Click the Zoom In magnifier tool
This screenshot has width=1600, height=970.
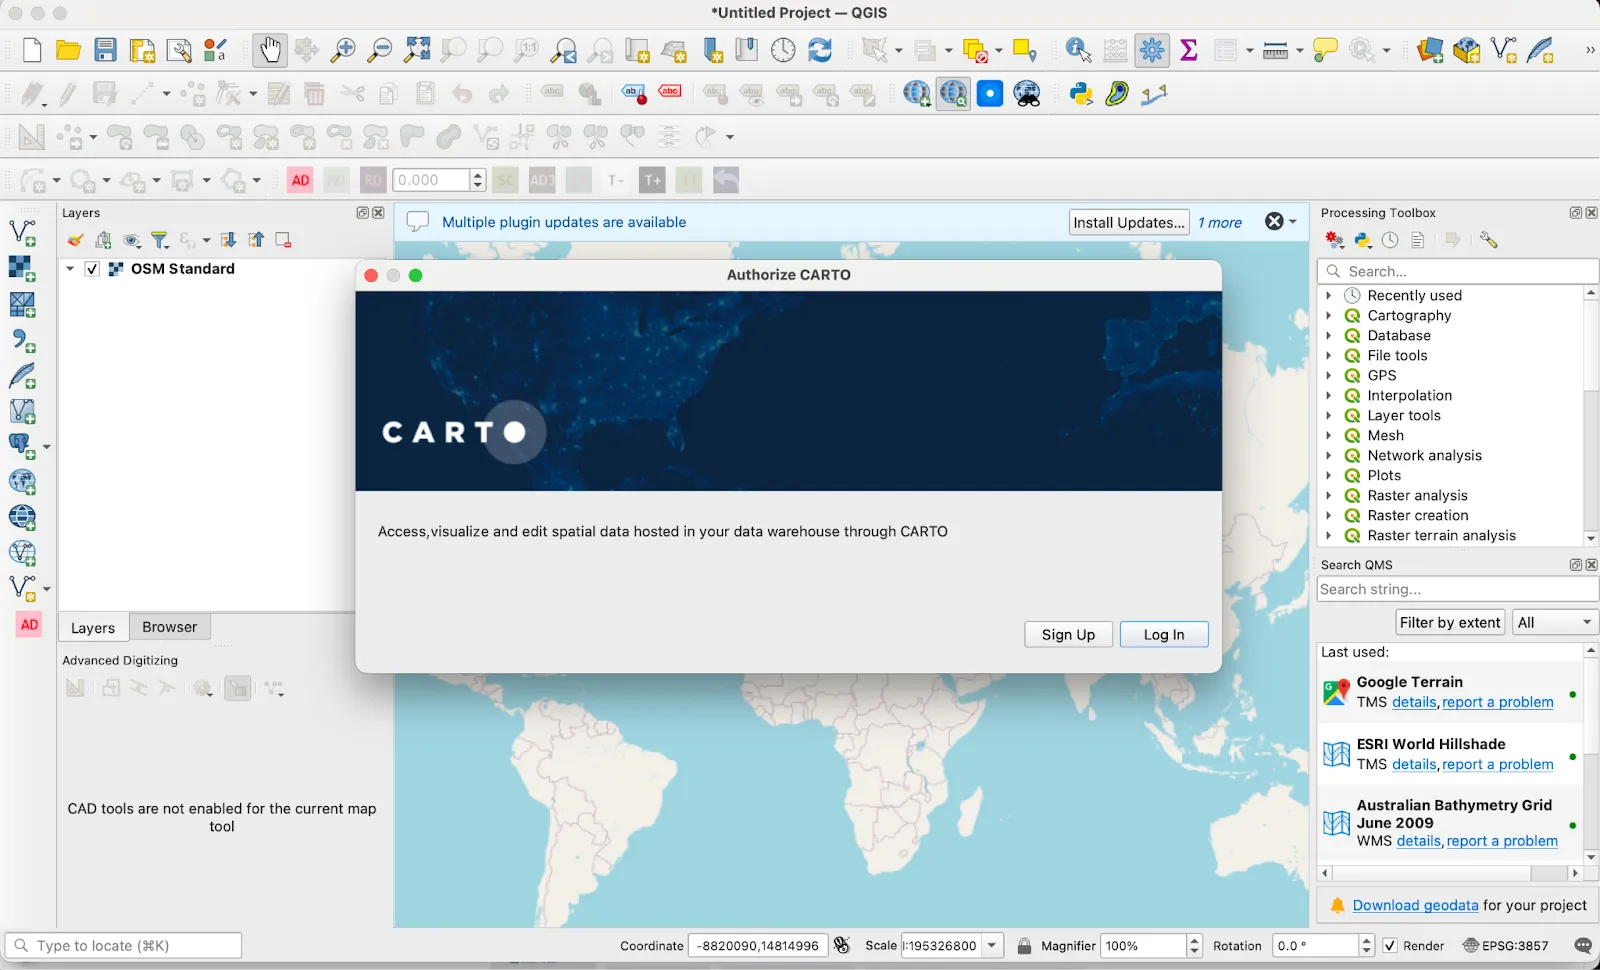(x=343, y=50)
